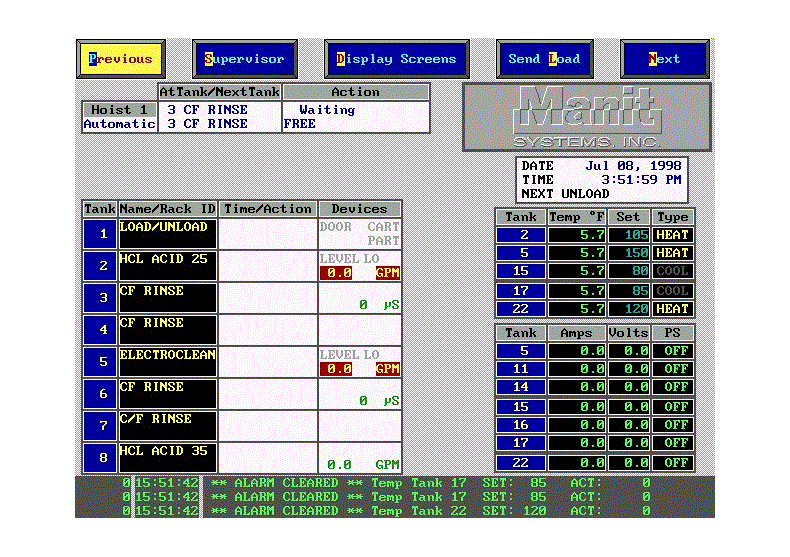Click the Manit Systems logo

click(587, 116)
